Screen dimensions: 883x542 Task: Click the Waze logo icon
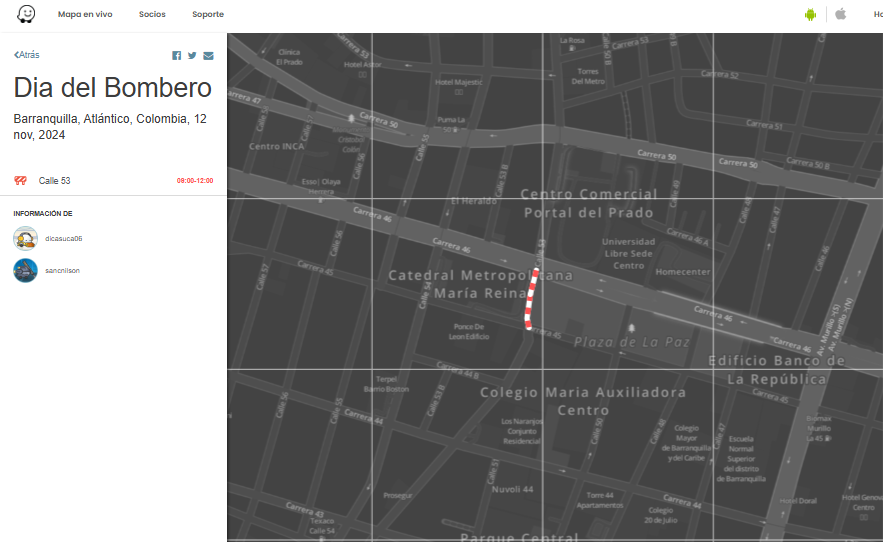26,14
